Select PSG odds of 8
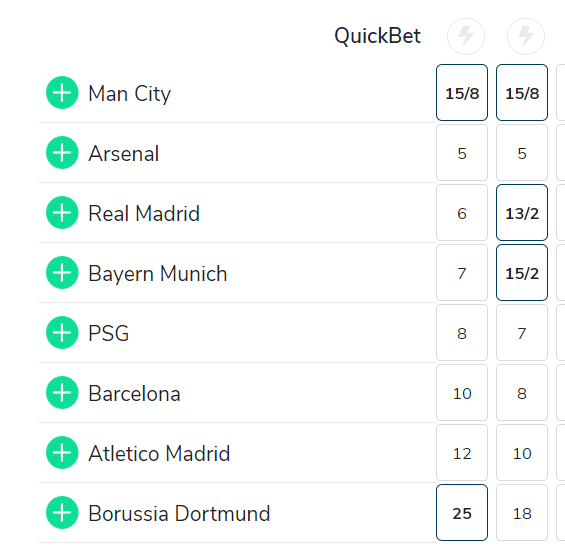This screenshot has width=565, height=547. pyautogui.click(x=462, y=333)
